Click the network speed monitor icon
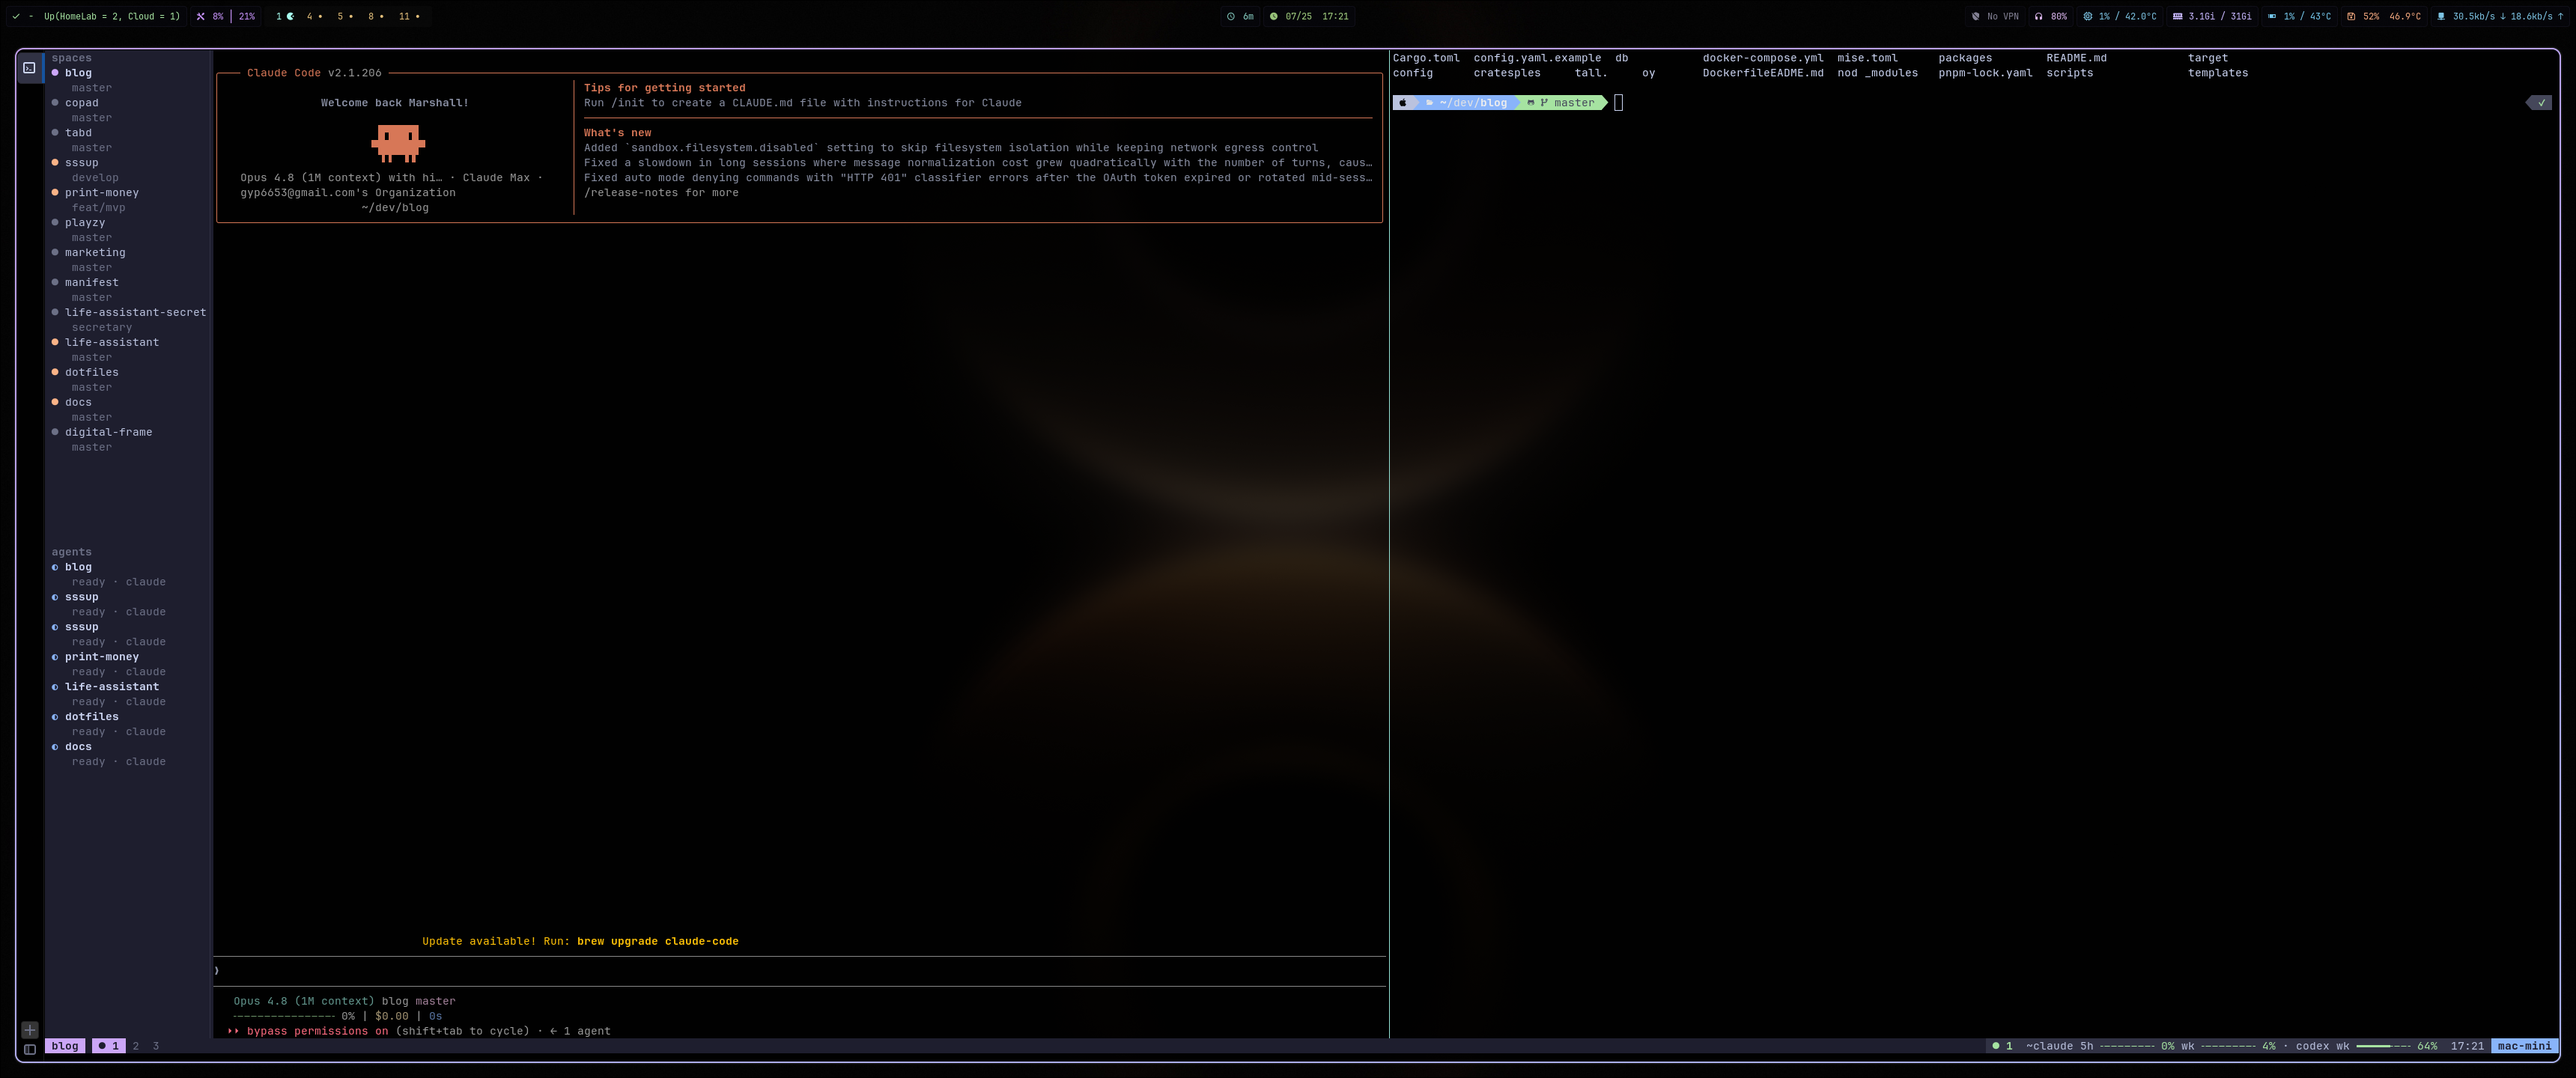Viewport: 2576px width, 1078px height. click(2441, 17)
